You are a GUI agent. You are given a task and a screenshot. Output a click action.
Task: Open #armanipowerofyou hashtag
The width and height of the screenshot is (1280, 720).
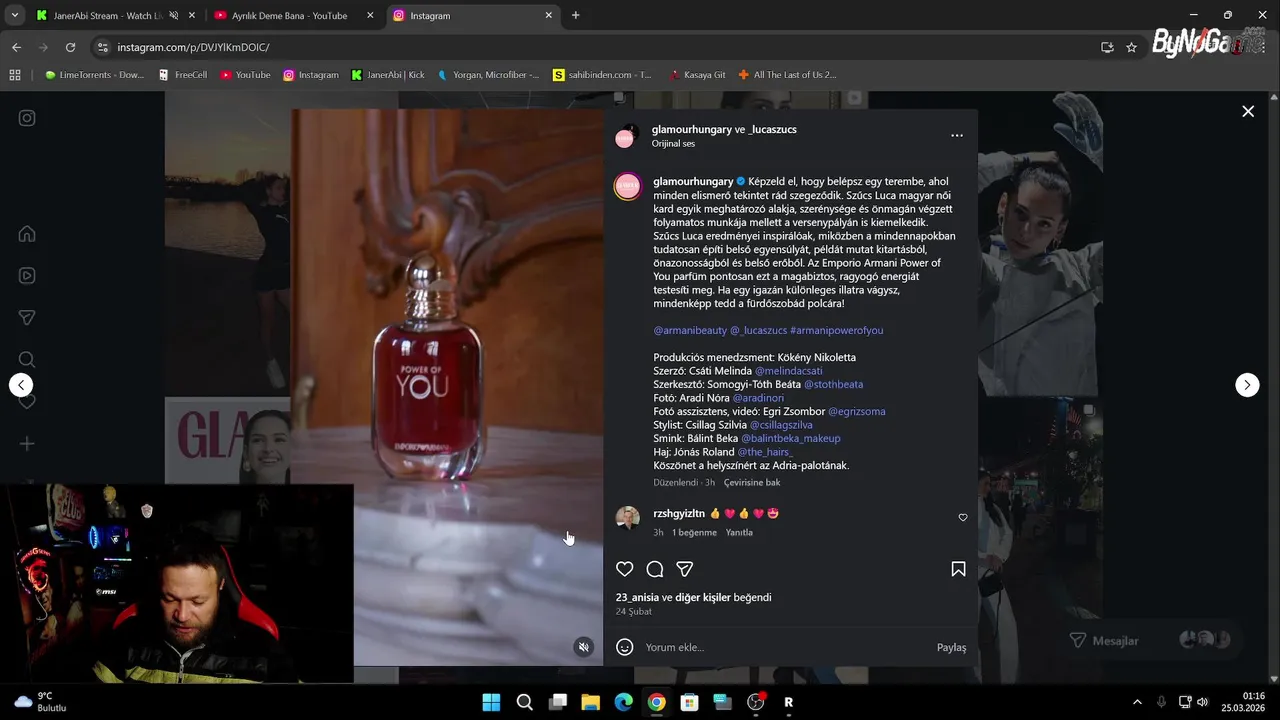(x=836, y=330)
